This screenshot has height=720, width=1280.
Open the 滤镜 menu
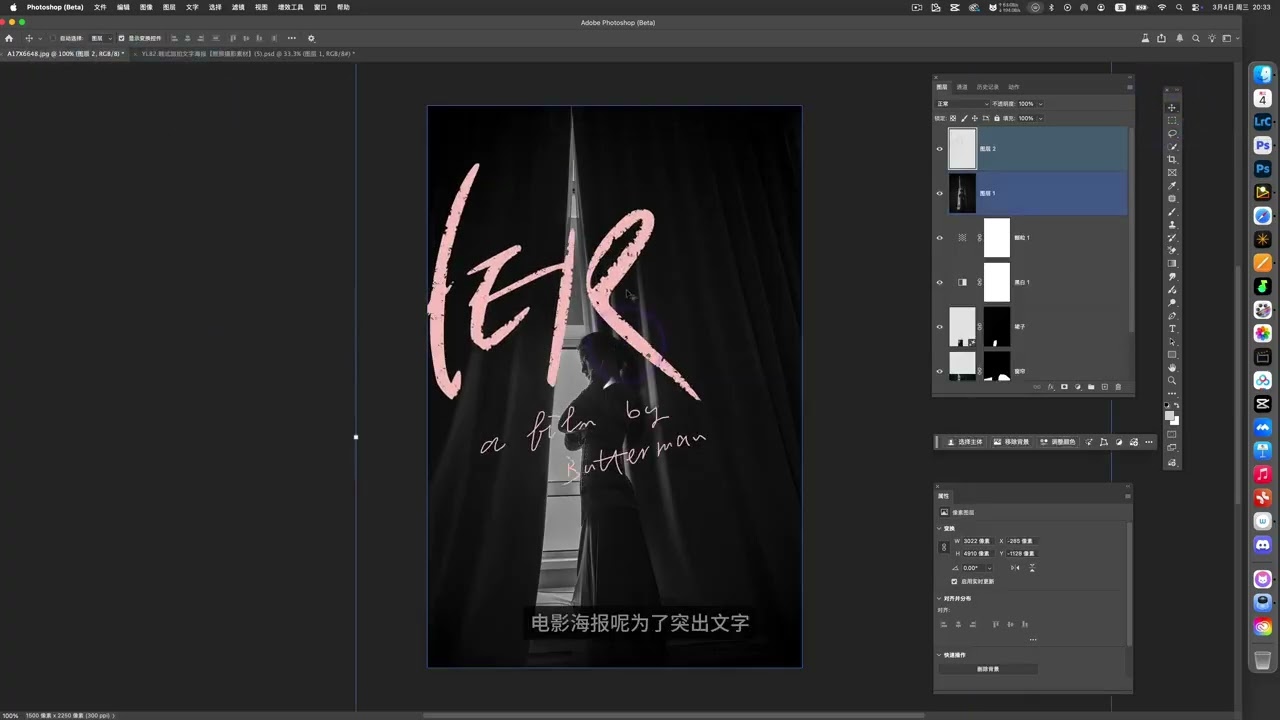pos(238,7)
